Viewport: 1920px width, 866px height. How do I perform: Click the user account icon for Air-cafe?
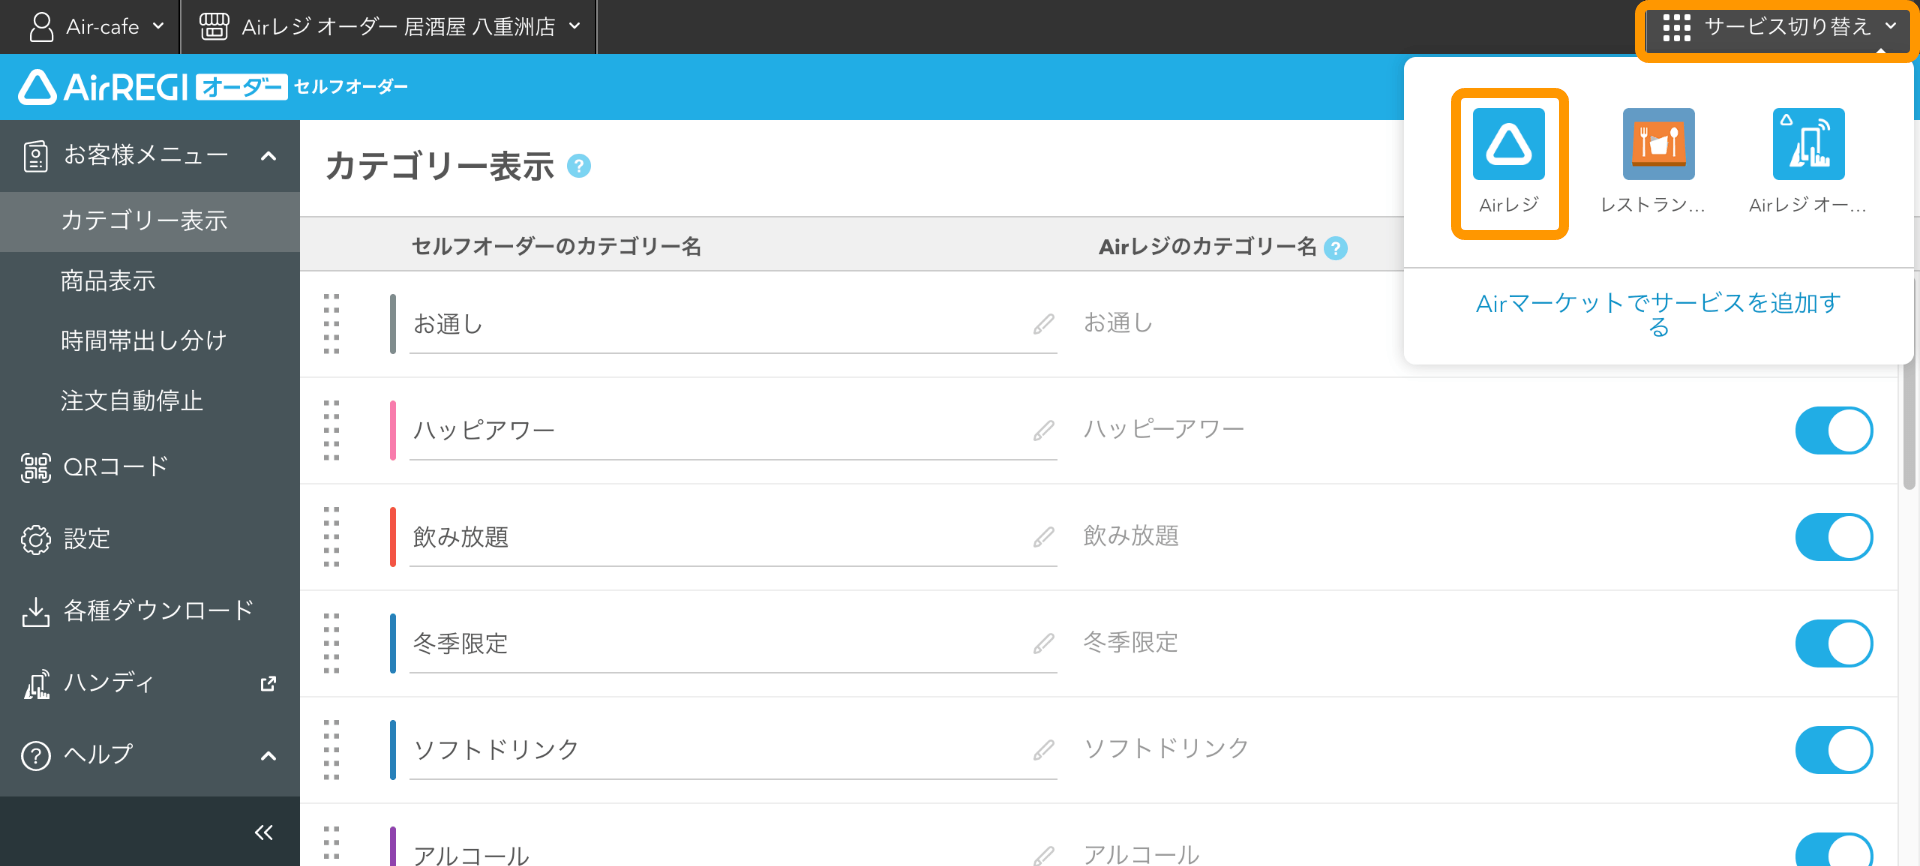click(x=41, y=27)
